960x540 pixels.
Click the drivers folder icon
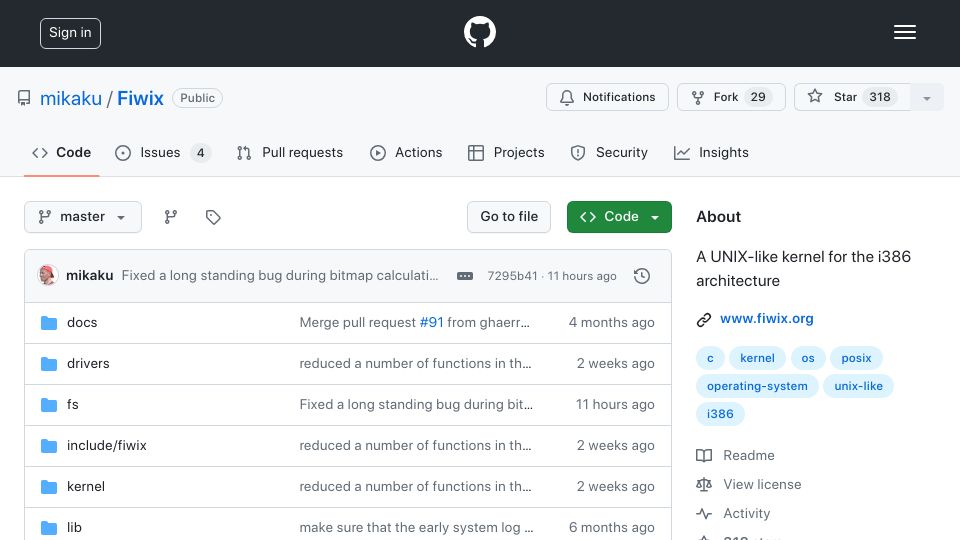[49, 364]
